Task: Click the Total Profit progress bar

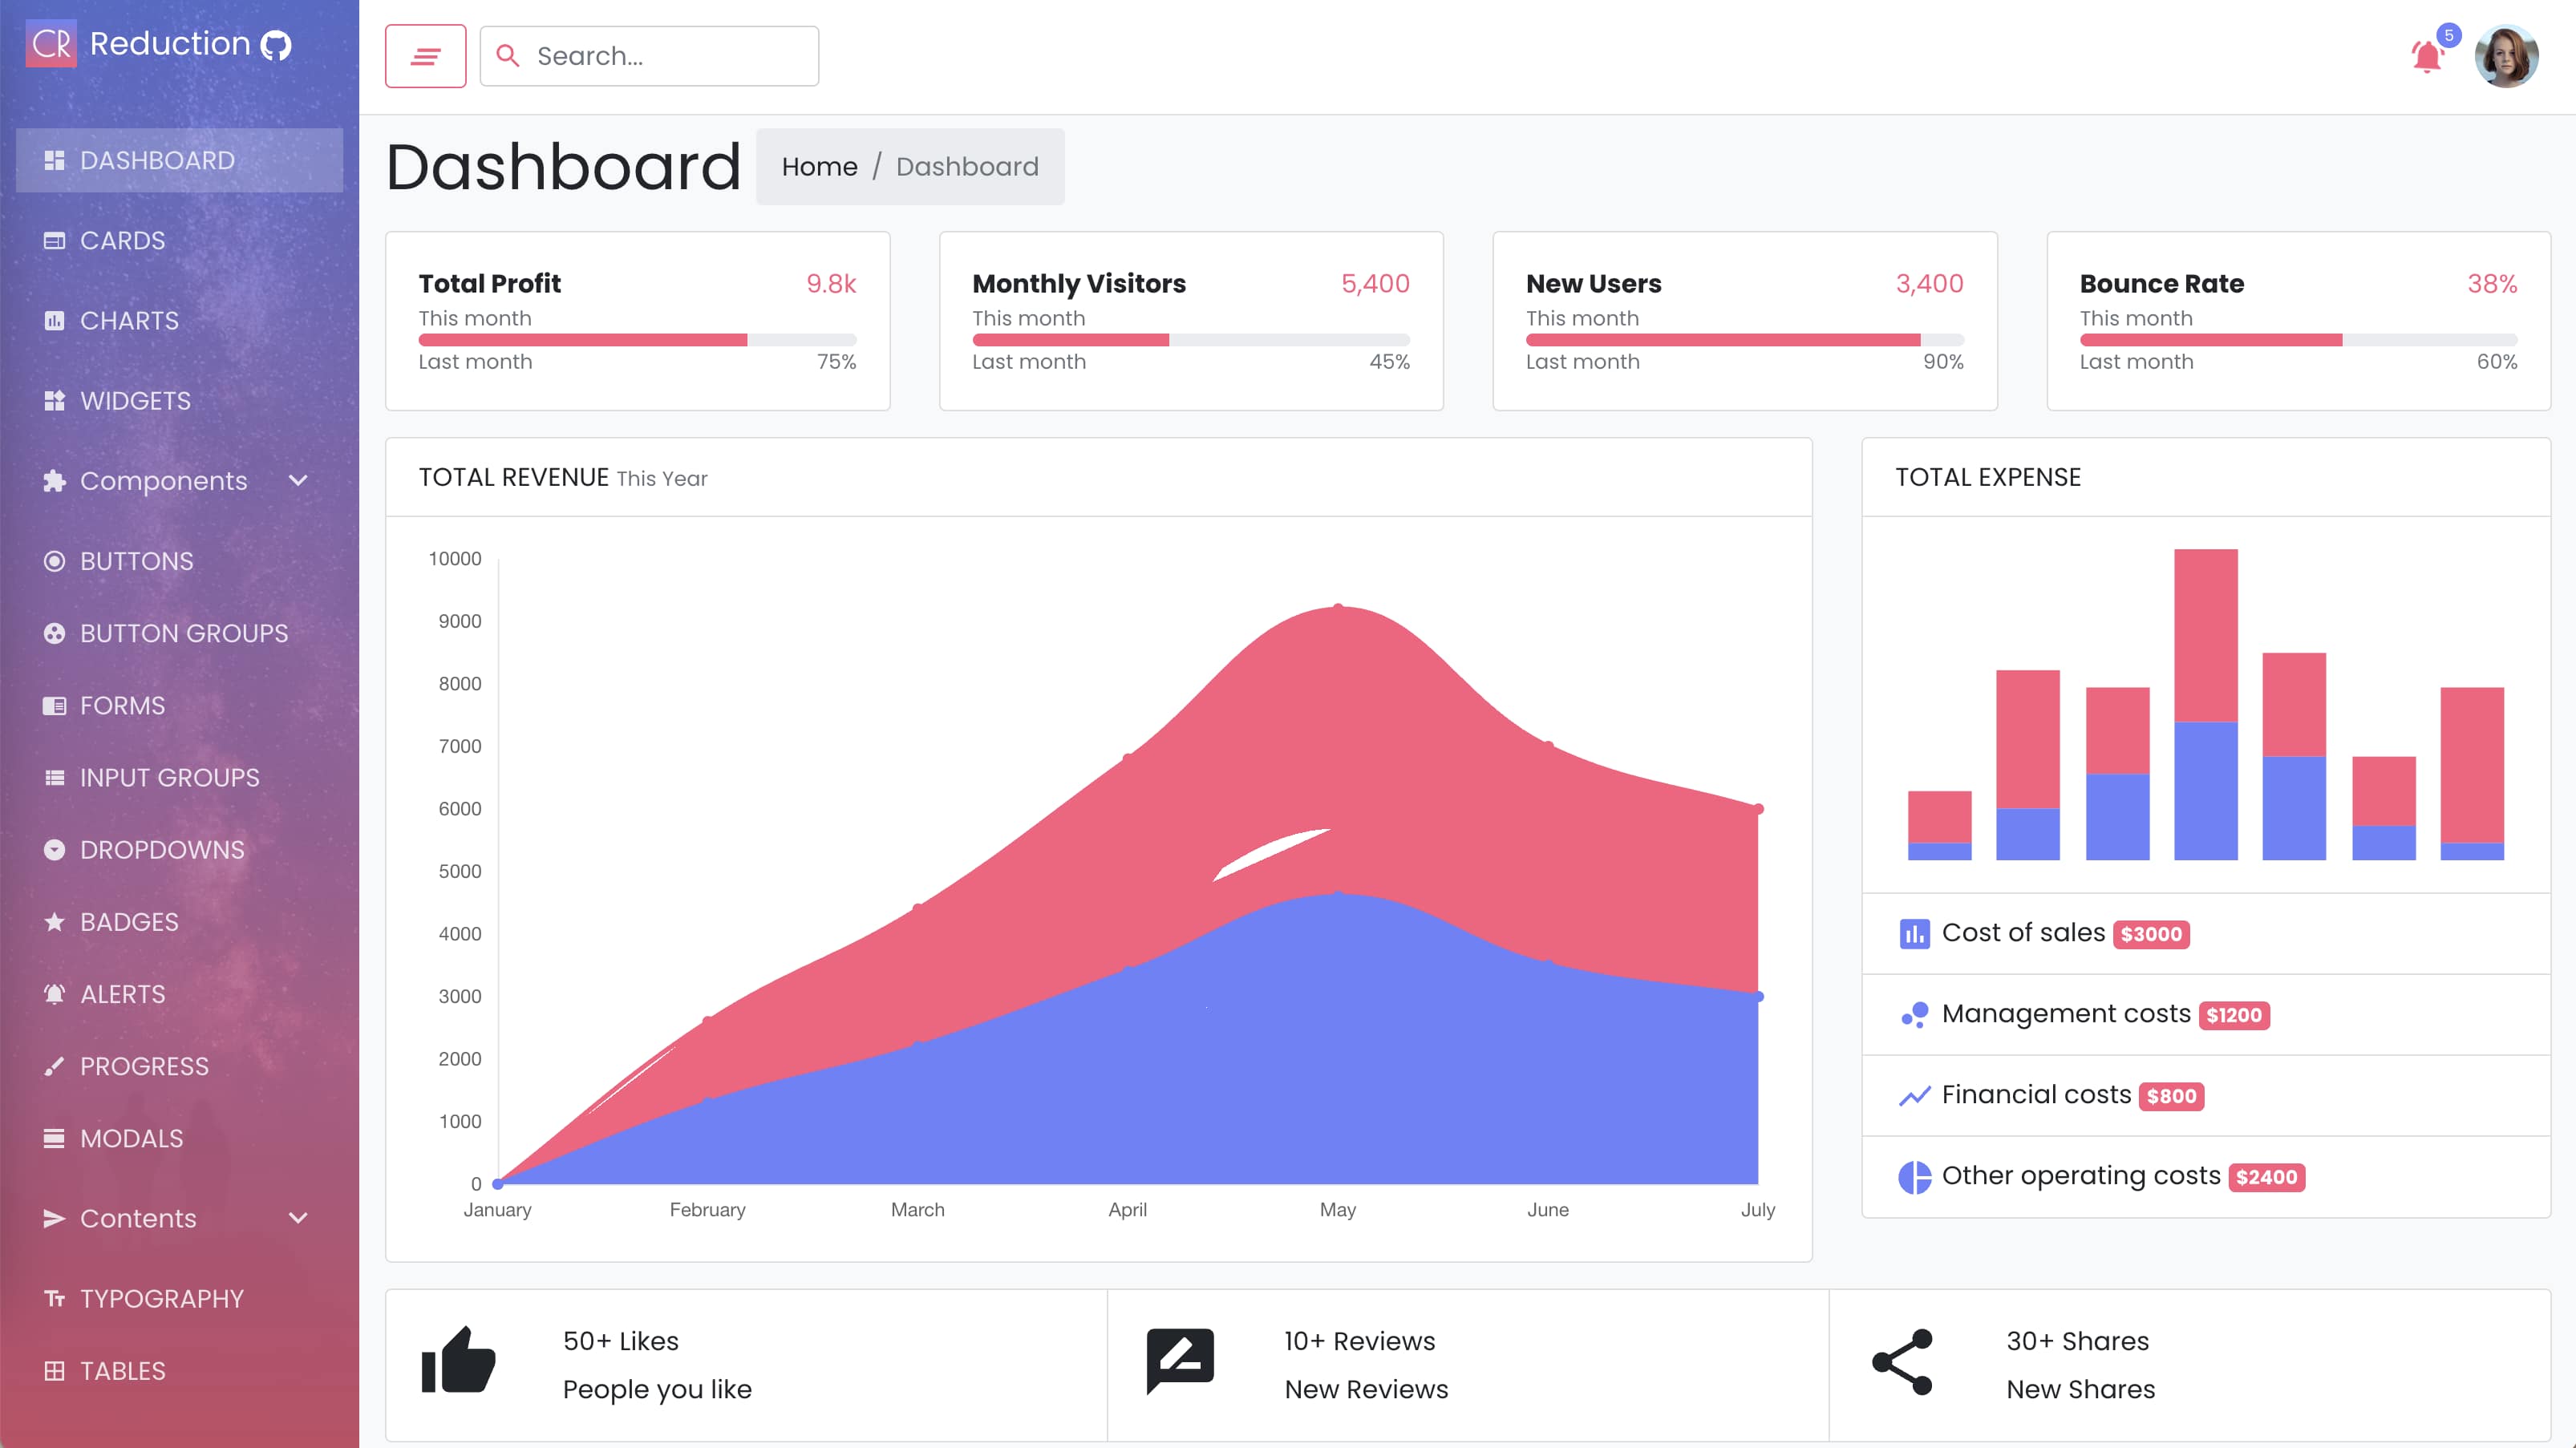Action: click(637, 340)
